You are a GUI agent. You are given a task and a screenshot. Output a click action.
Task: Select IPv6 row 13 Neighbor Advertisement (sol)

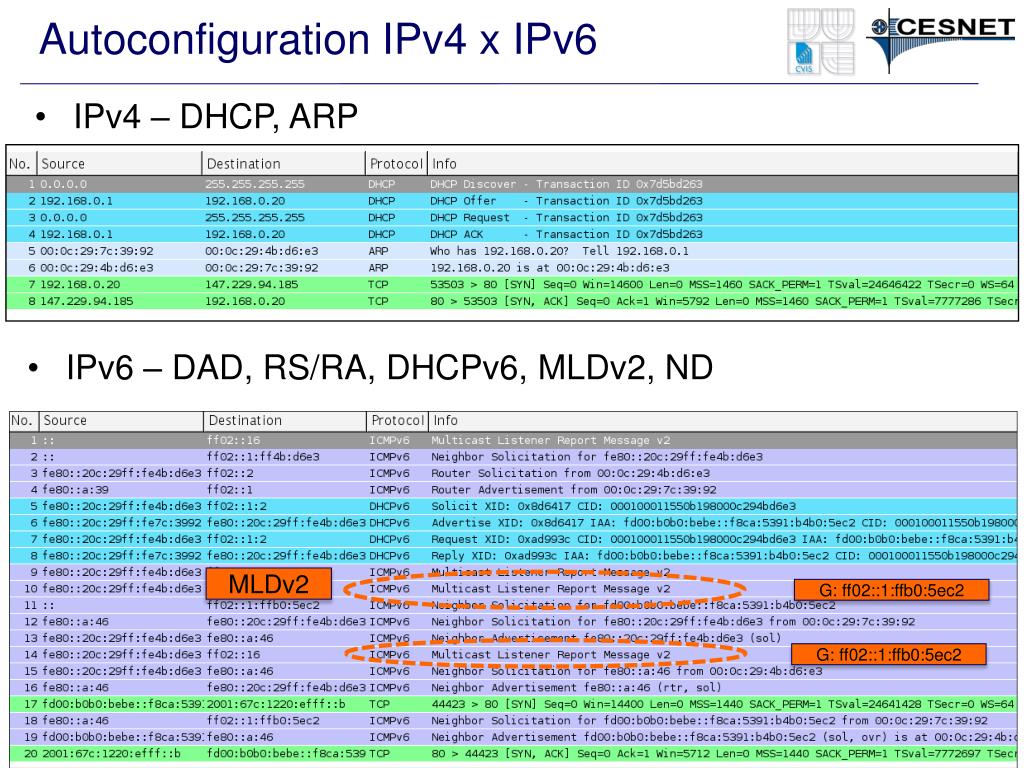coord(513,638)
